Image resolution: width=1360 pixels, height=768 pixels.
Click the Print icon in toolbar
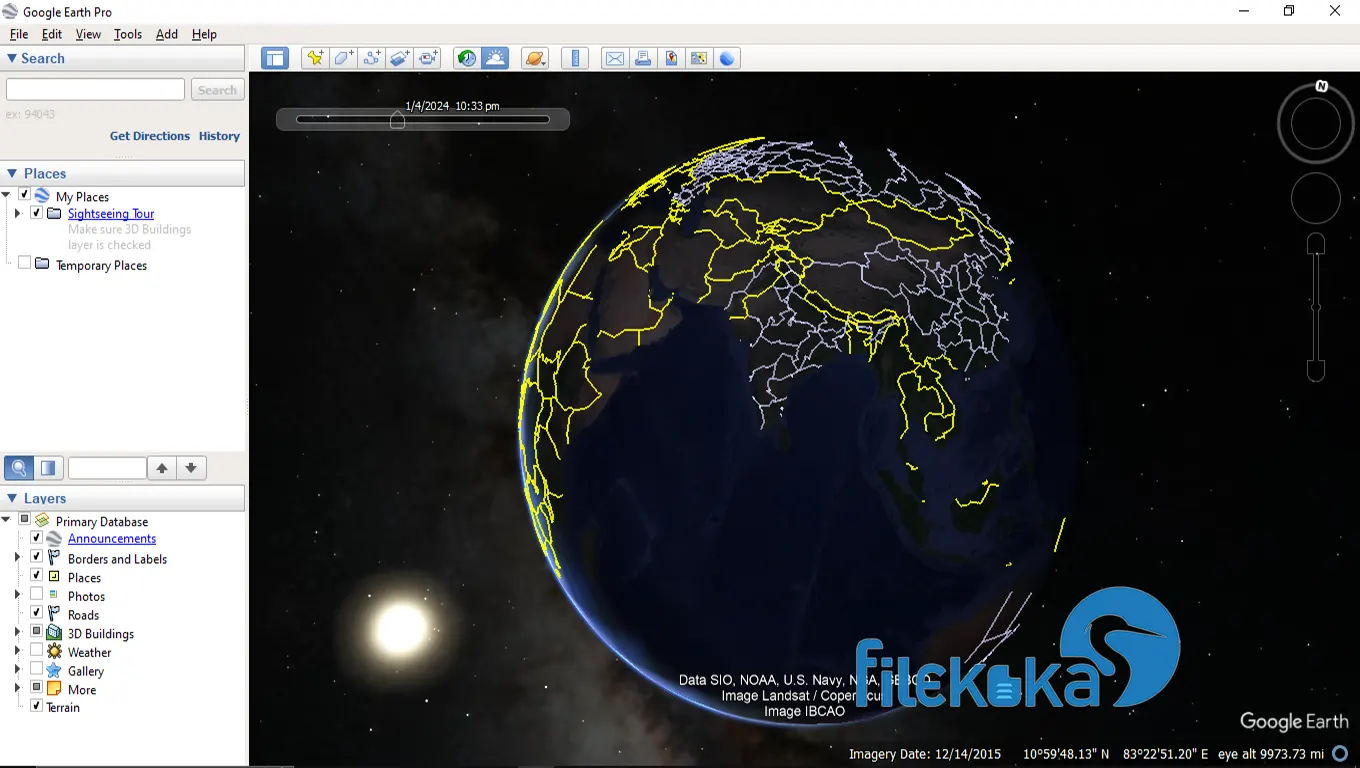pos(643,58)
